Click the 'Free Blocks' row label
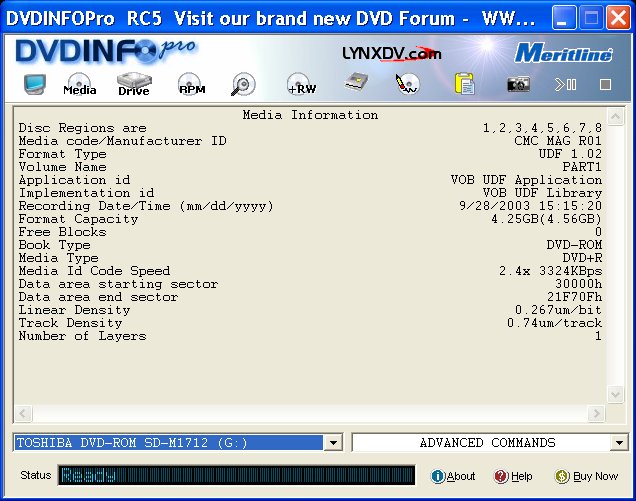Viewport: 636px width, 501px height. [62, 232]
